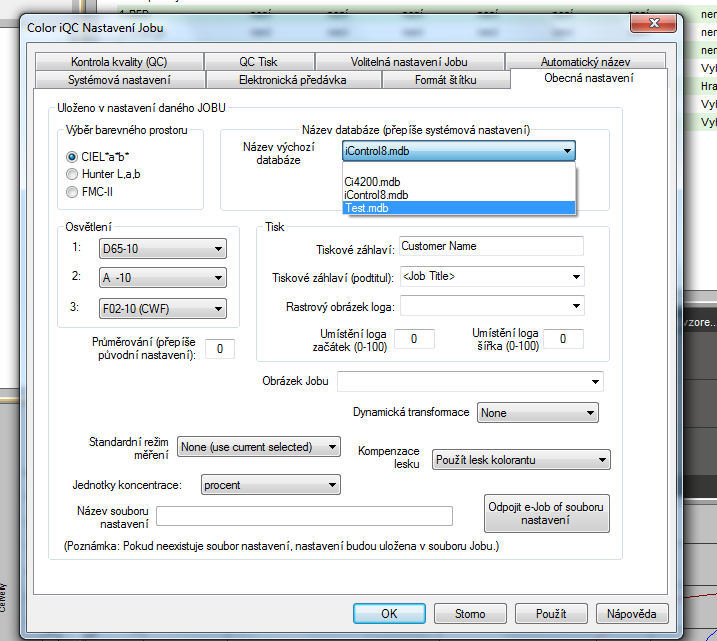Click the Tiskové záhlaví Customer Name field
Viewport: 717px width, 641px height.
pos(491,246)
